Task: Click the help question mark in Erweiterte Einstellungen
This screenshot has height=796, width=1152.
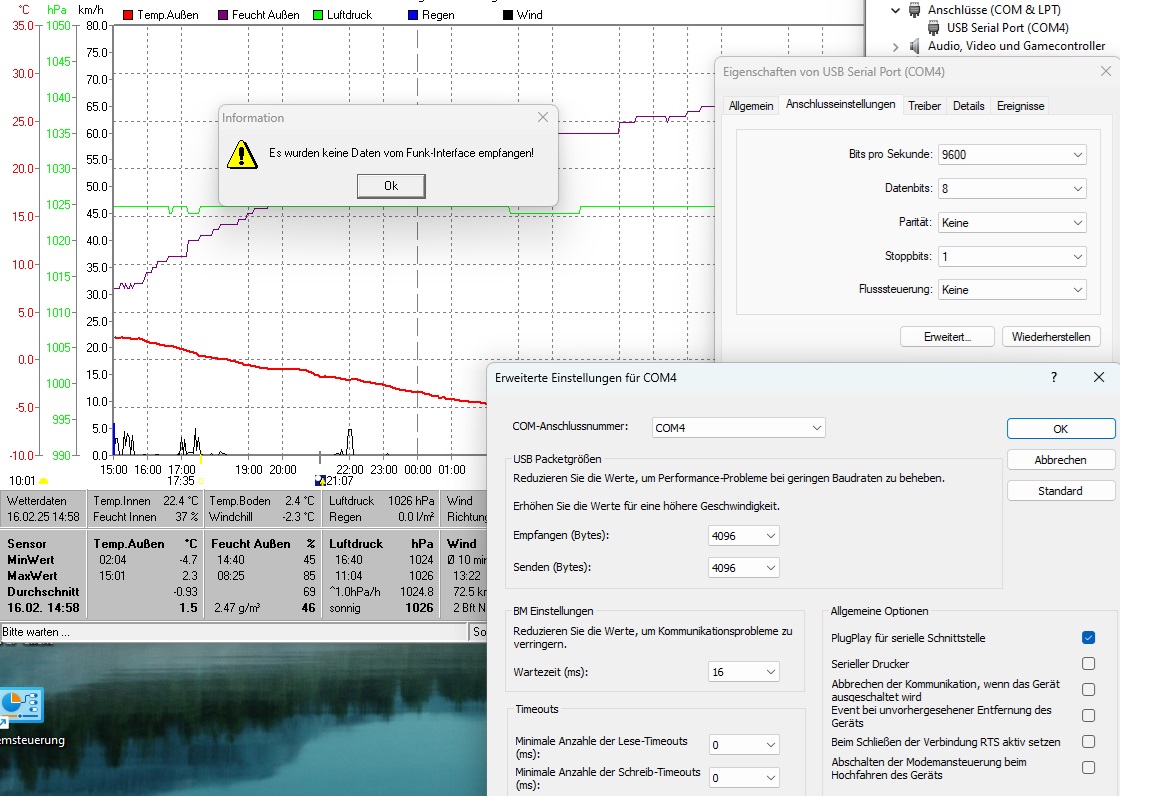Action: tap(1053, 377)
